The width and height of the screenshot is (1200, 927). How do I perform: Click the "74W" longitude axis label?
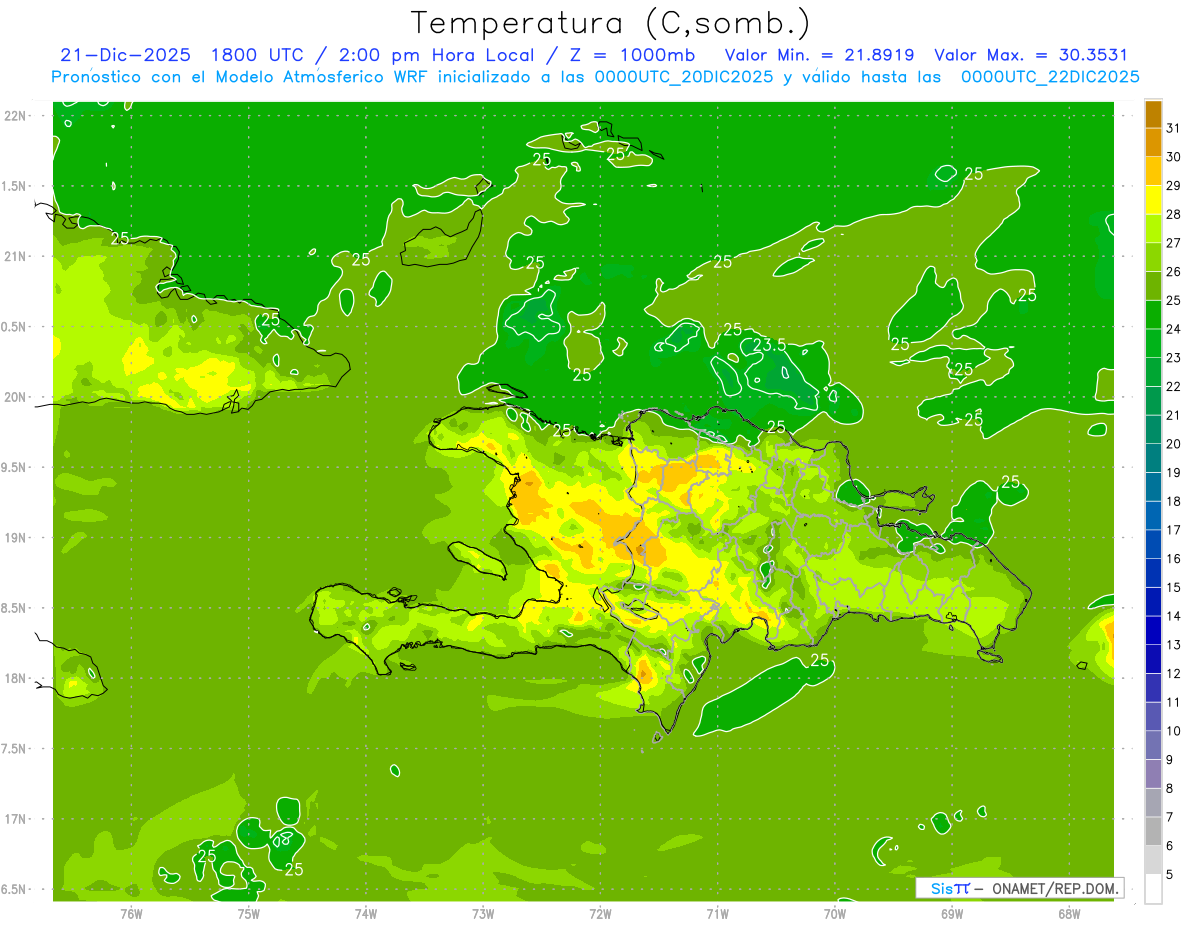(x=366, y=914)
